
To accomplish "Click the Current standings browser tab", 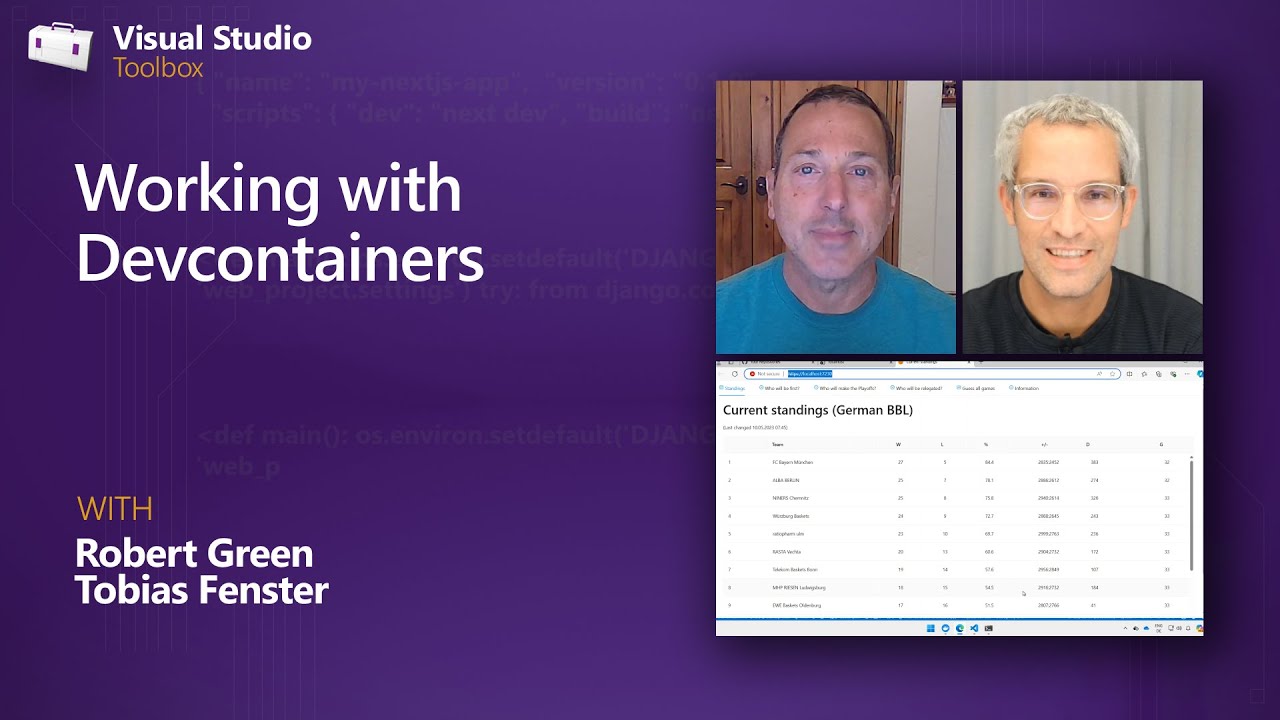I will pos(935,361).
